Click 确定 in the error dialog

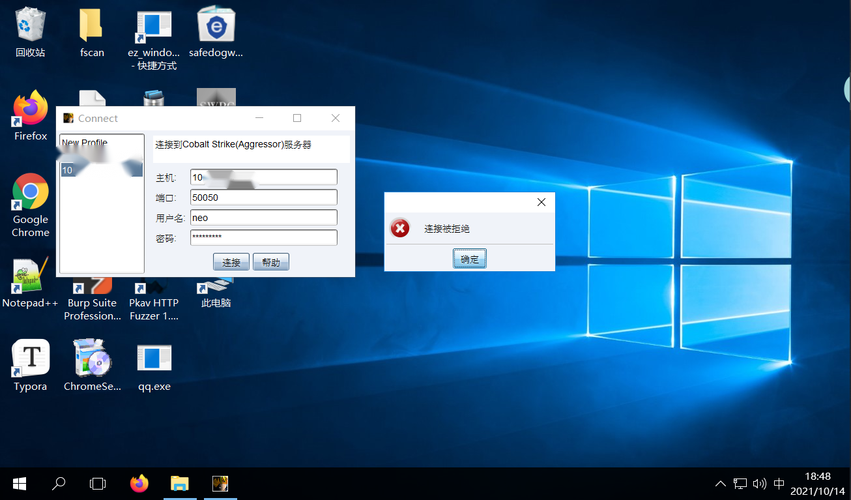coord(469,259)
